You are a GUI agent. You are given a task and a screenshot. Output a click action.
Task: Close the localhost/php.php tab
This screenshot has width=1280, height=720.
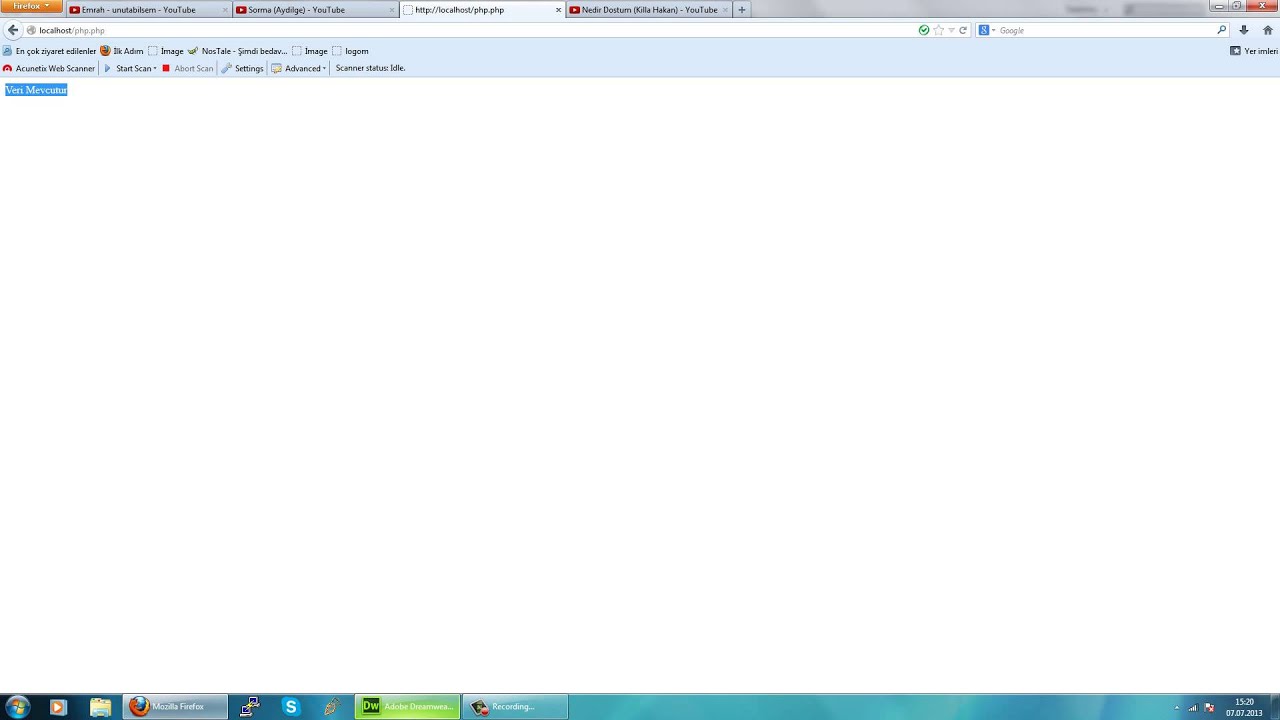tap(558, 10)
